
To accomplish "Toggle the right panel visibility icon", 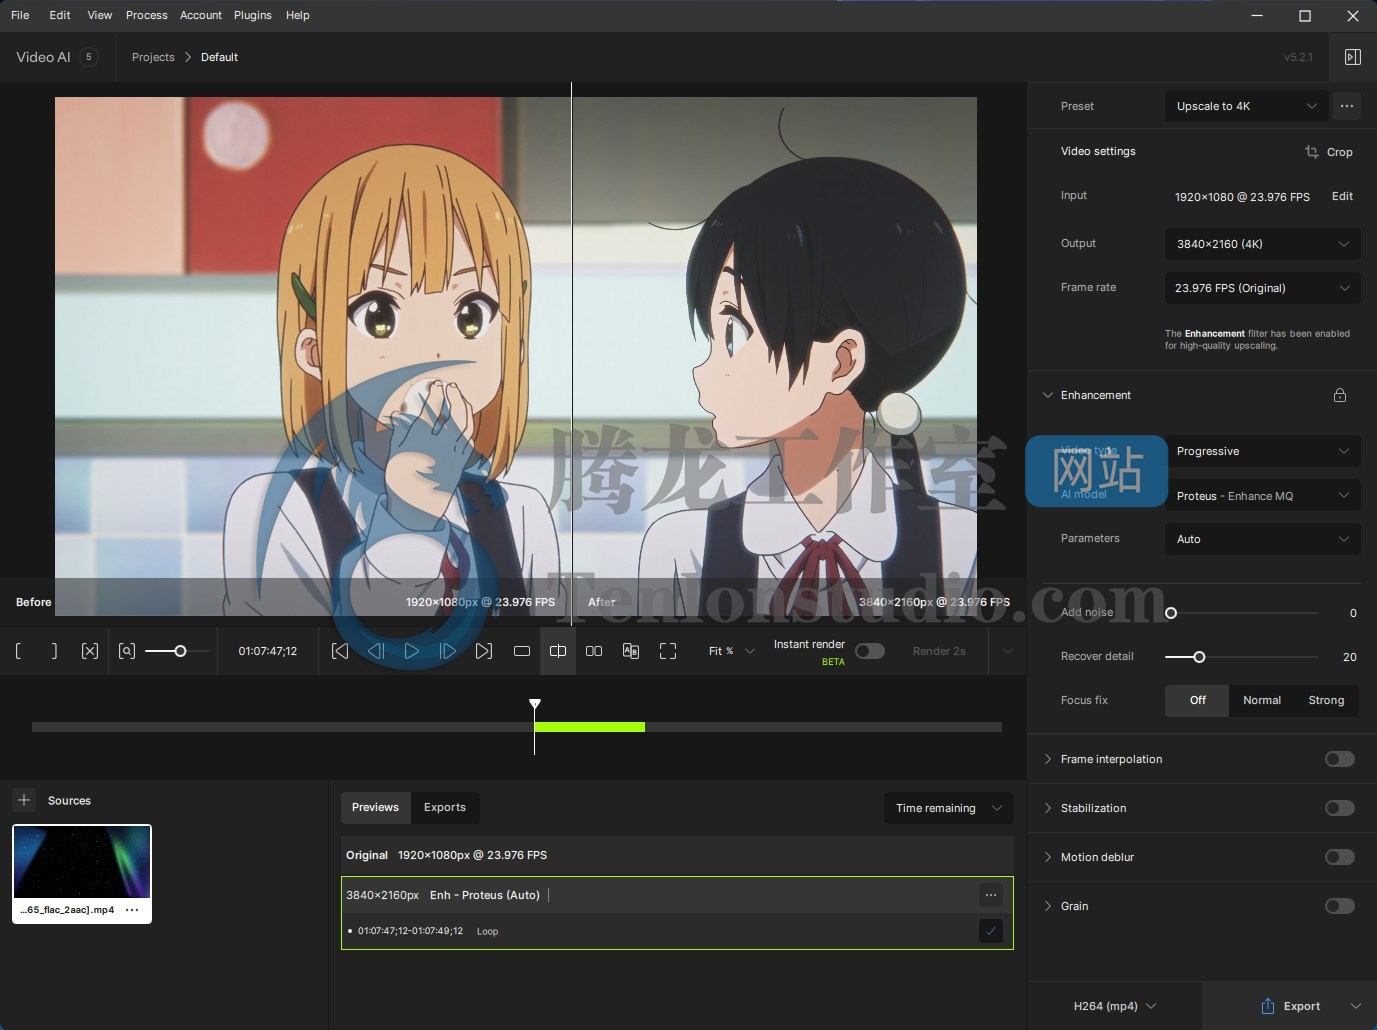I will tap(1353, 57).
